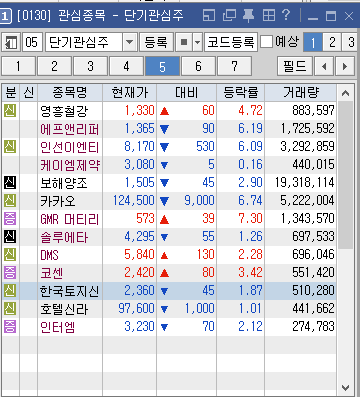The width and height of the screenshot is (360, 397).
Task: Click the black 신 badge for 솔루에타
Action: [10, 236]
